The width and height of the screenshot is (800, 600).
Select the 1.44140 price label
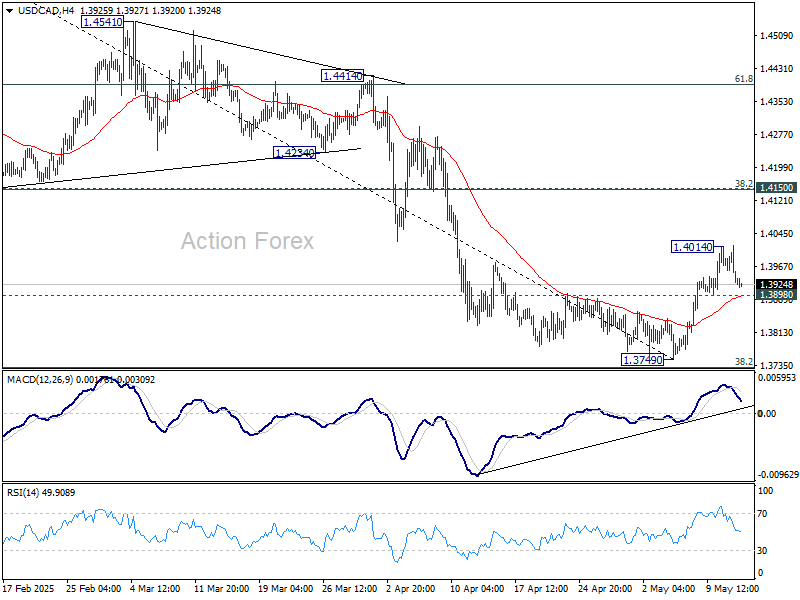[x=342, y=76]
